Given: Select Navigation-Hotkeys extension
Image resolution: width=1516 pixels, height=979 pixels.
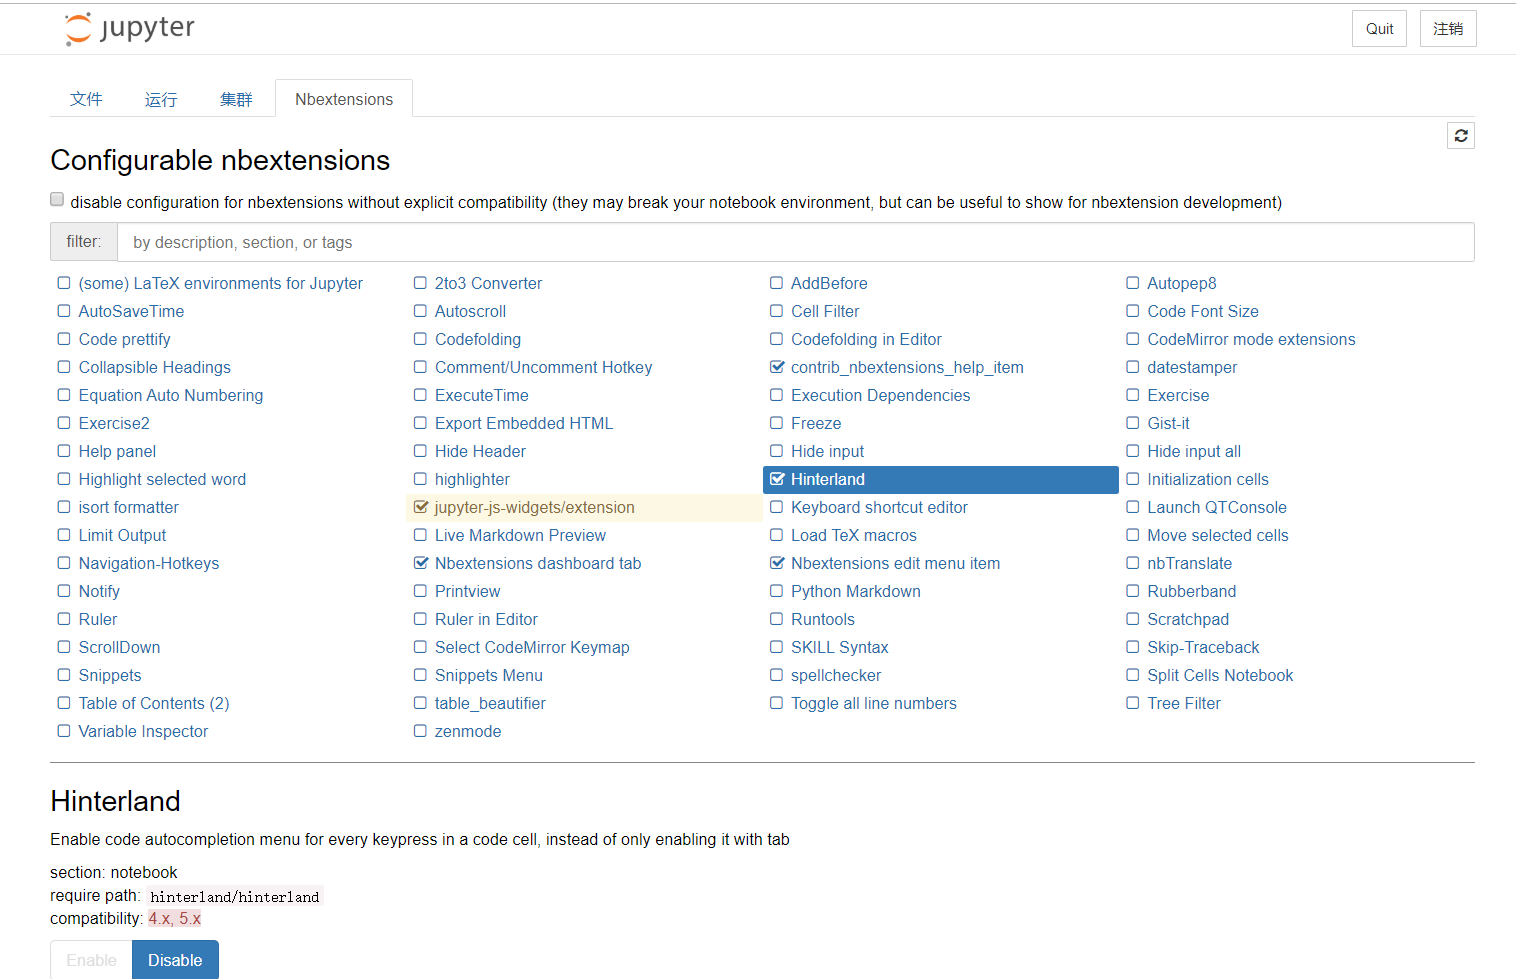Looking at the screenshot, I should pyautogui.click(x=149, y=564).
